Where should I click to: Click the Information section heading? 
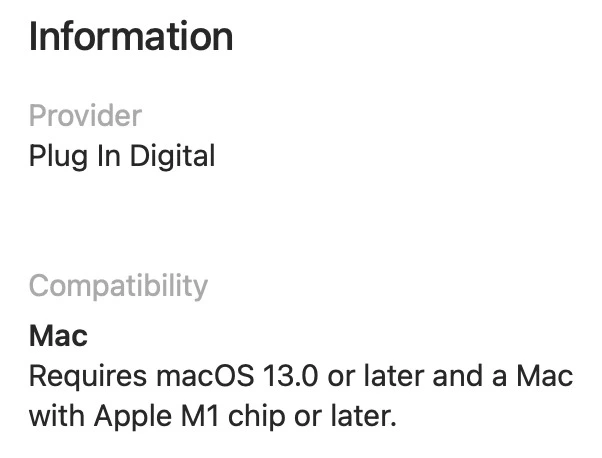(x=131, y=36)
